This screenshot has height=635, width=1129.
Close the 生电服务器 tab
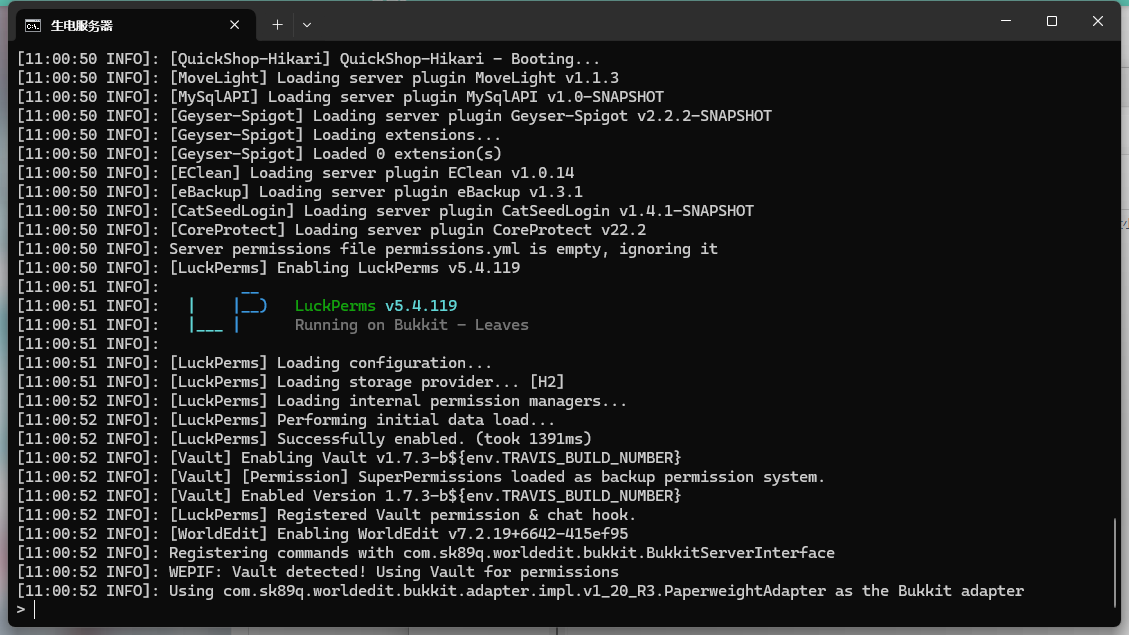(x=235, y=25)
